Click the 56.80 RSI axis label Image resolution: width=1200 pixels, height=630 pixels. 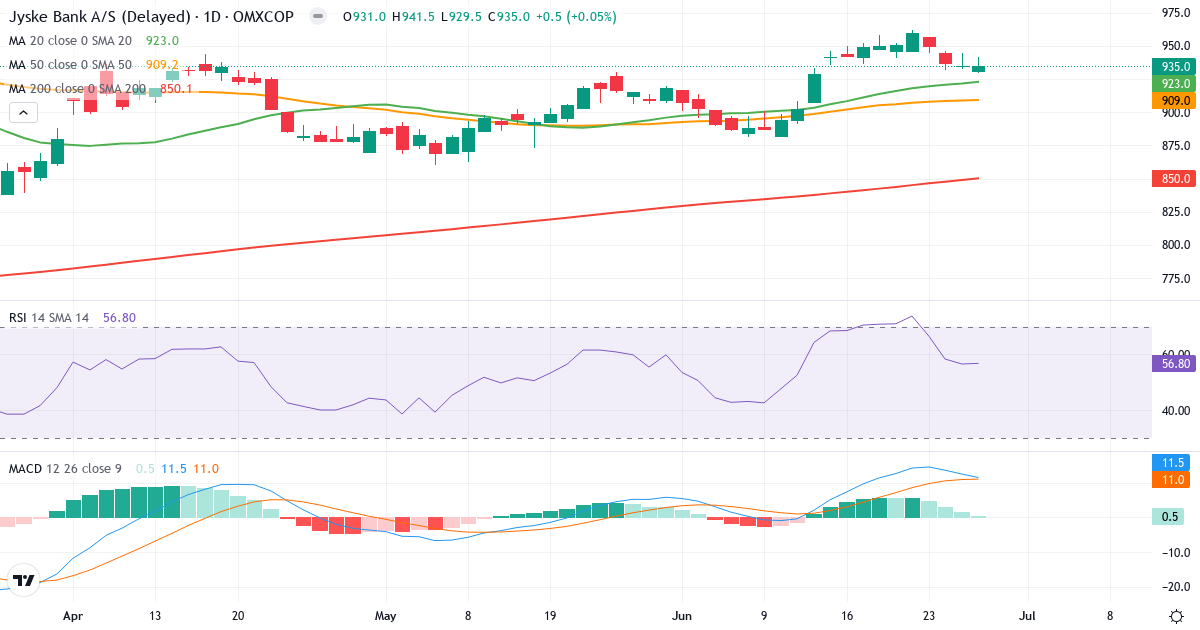click(x=1174, y=365)
